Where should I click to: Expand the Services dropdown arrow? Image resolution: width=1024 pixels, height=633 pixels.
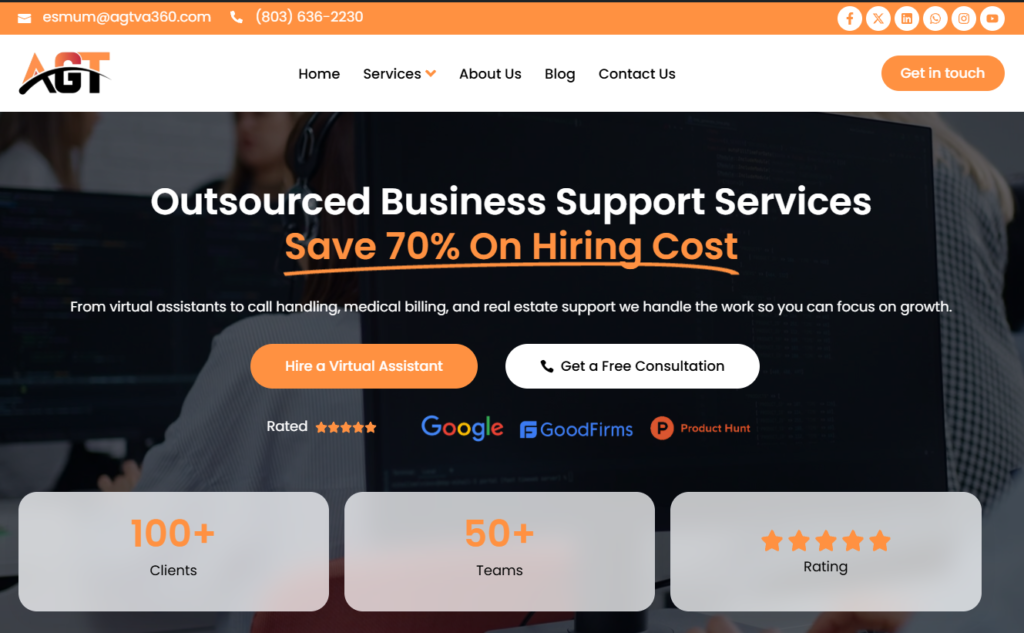tap(431, 73)
